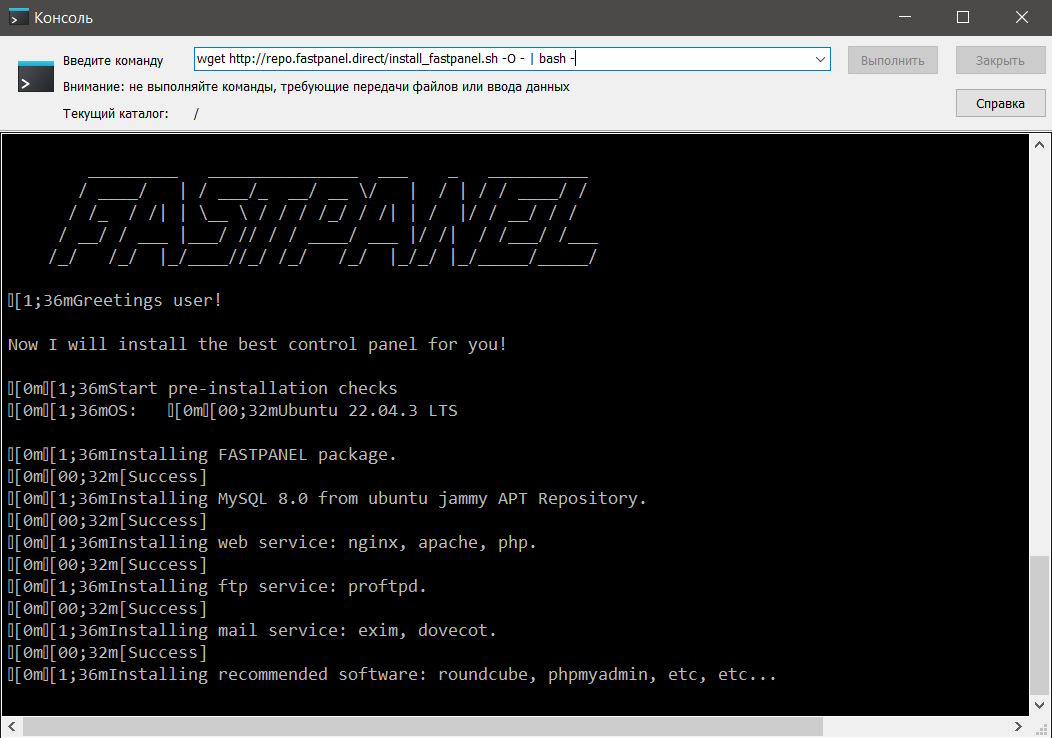This screenshot has height=738, width=1052.
Task: Click the horizontal scrollbar right arrow
Action: point(1018,727)
